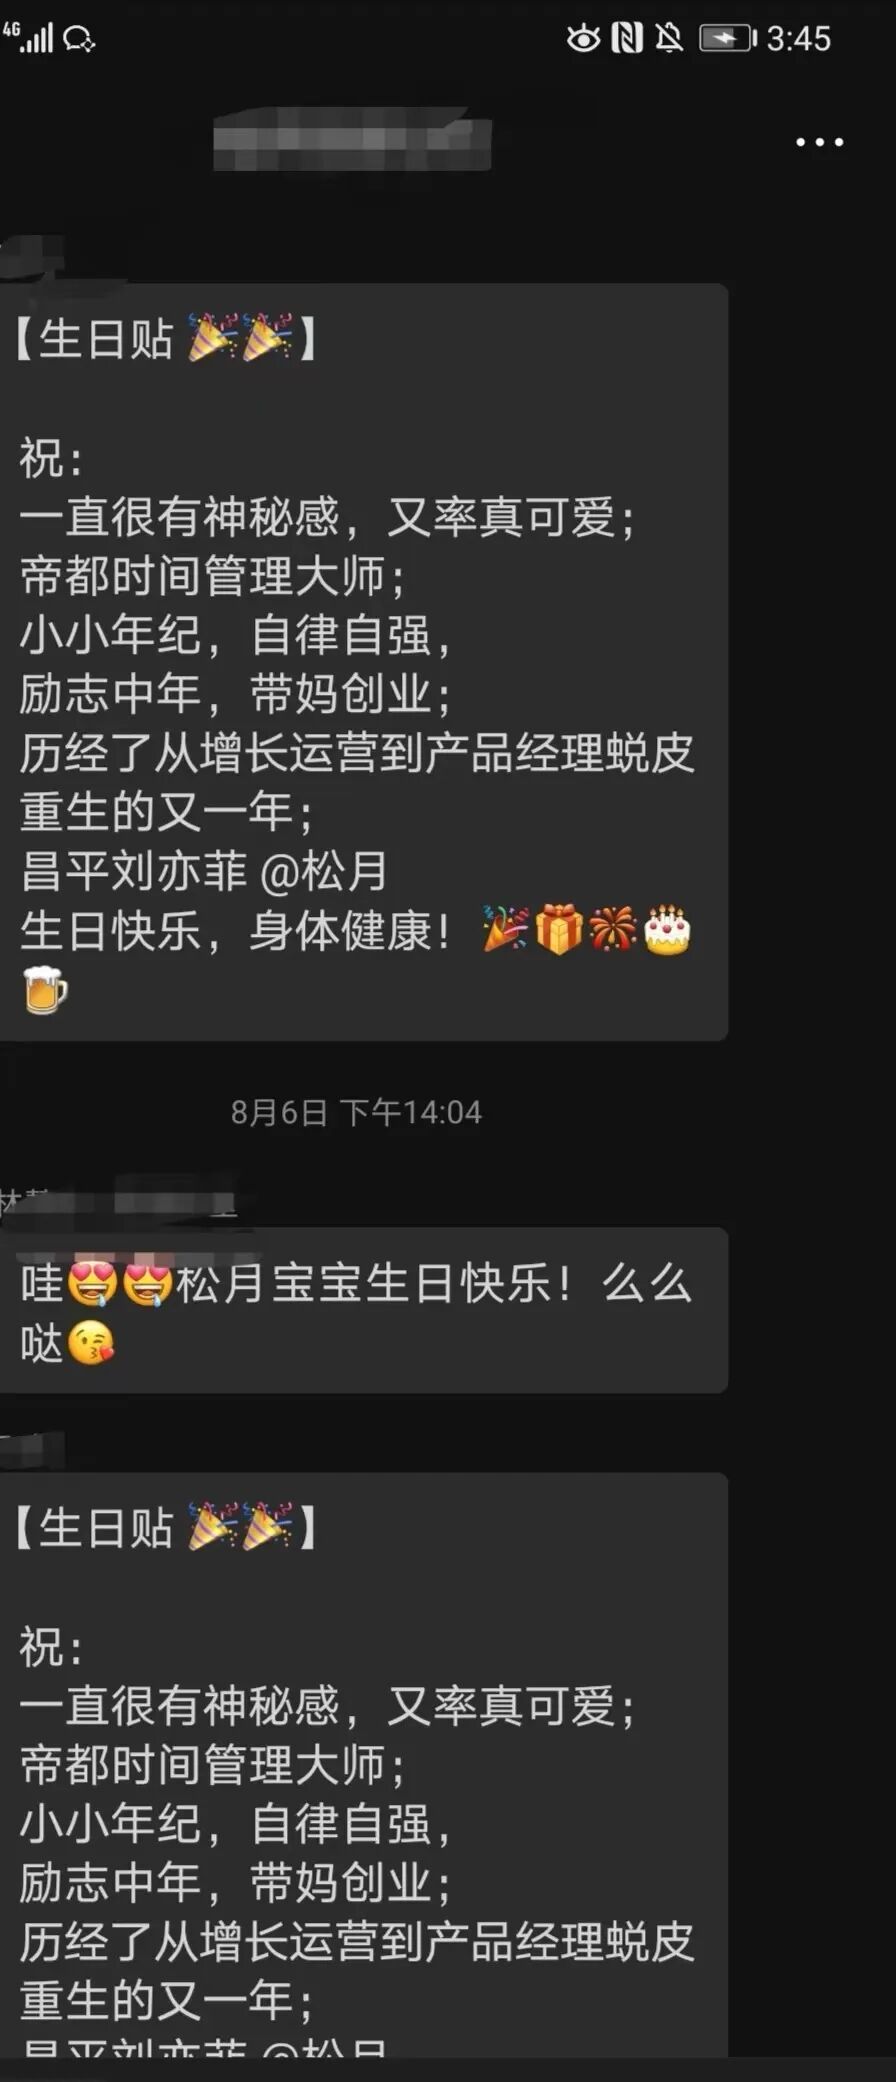Tap the 8月6日 下午14:04 timestamp
Image resolution: width=896 pixels, height=2082 pixels.
tap(356, 1112)
